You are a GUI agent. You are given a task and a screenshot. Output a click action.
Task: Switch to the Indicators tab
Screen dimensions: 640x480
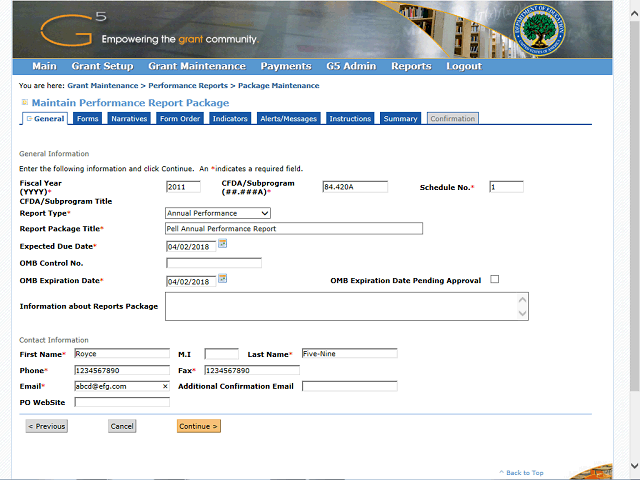230,118
